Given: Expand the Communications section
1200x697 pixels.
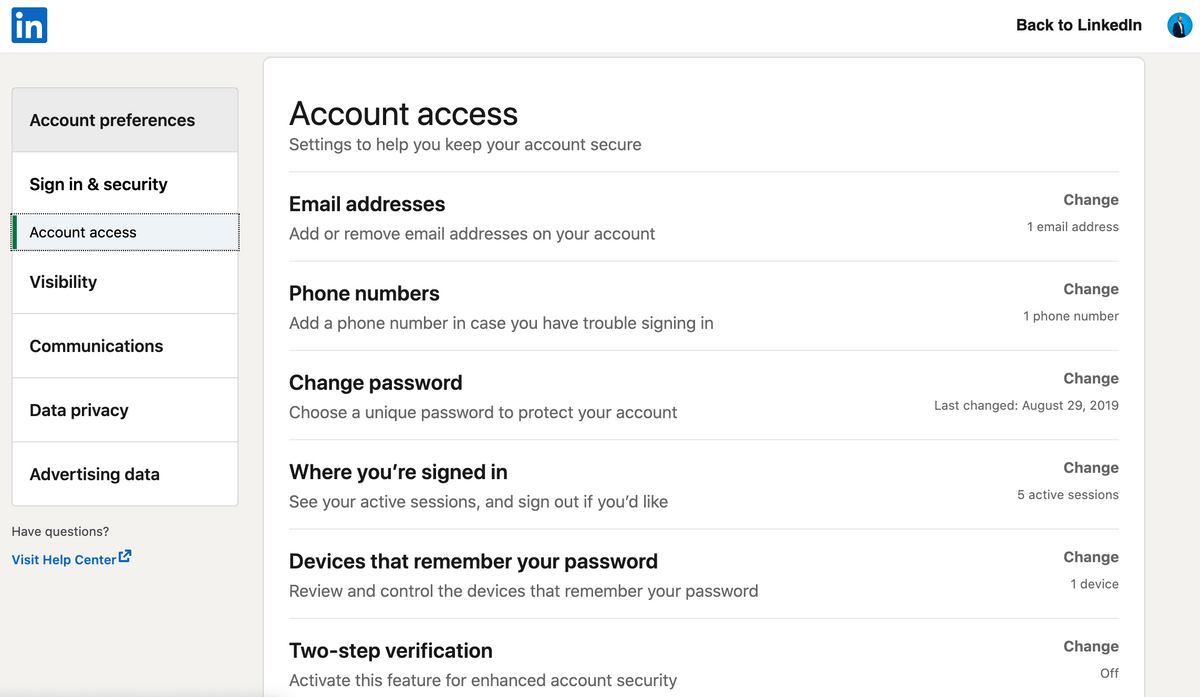Looking at the screenshot, I should (125, 346).
